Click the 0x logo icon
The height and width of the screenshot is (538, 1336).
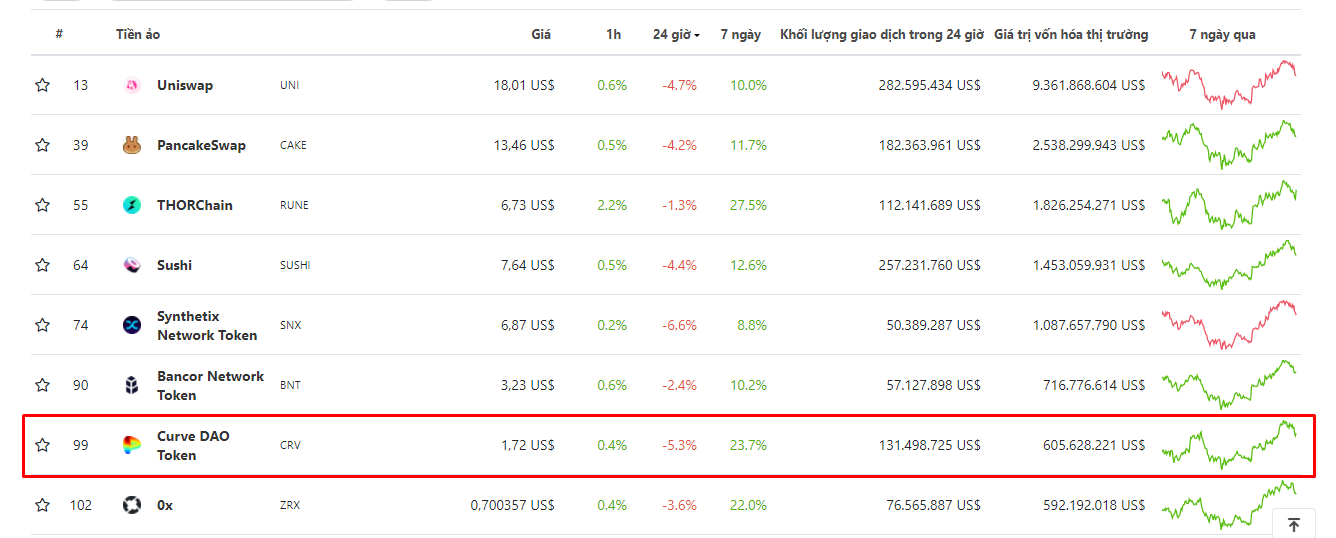pyautogui.click(x=132, y=505)
